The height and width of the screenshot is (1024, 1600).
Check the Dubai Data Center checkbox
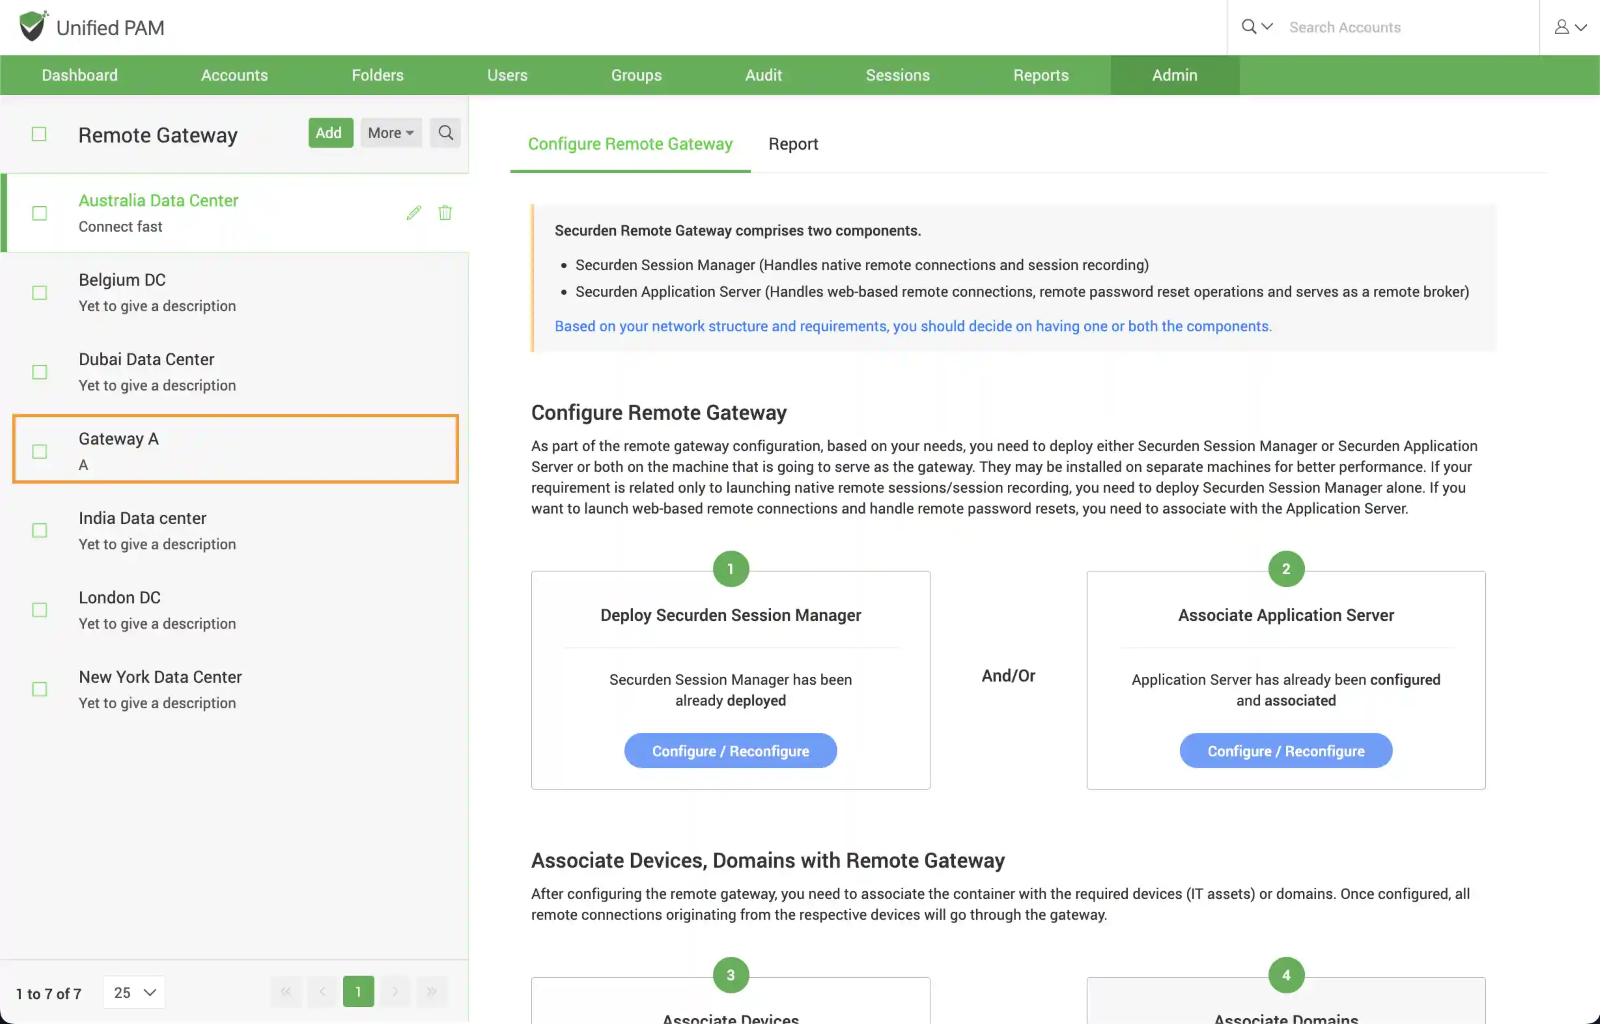pyautogui.click(x=40, y=372)
